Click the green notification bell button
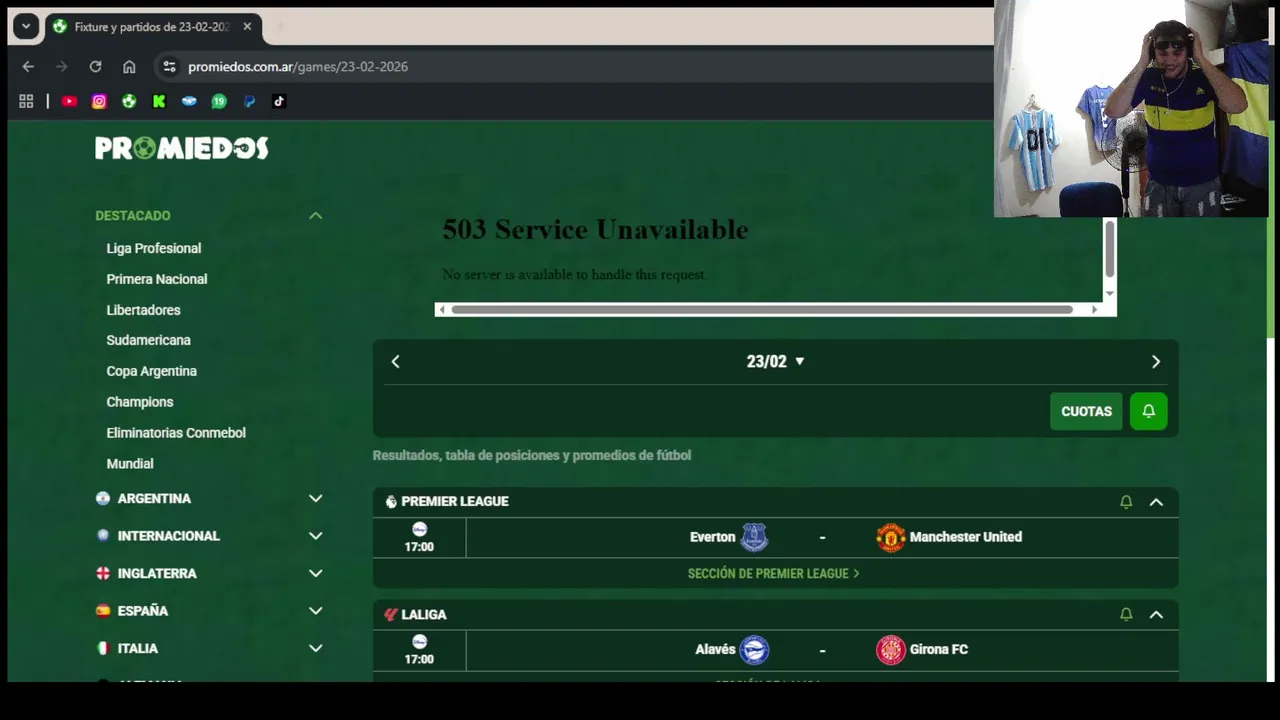The image size is (1280, 720). (1148, 411)
